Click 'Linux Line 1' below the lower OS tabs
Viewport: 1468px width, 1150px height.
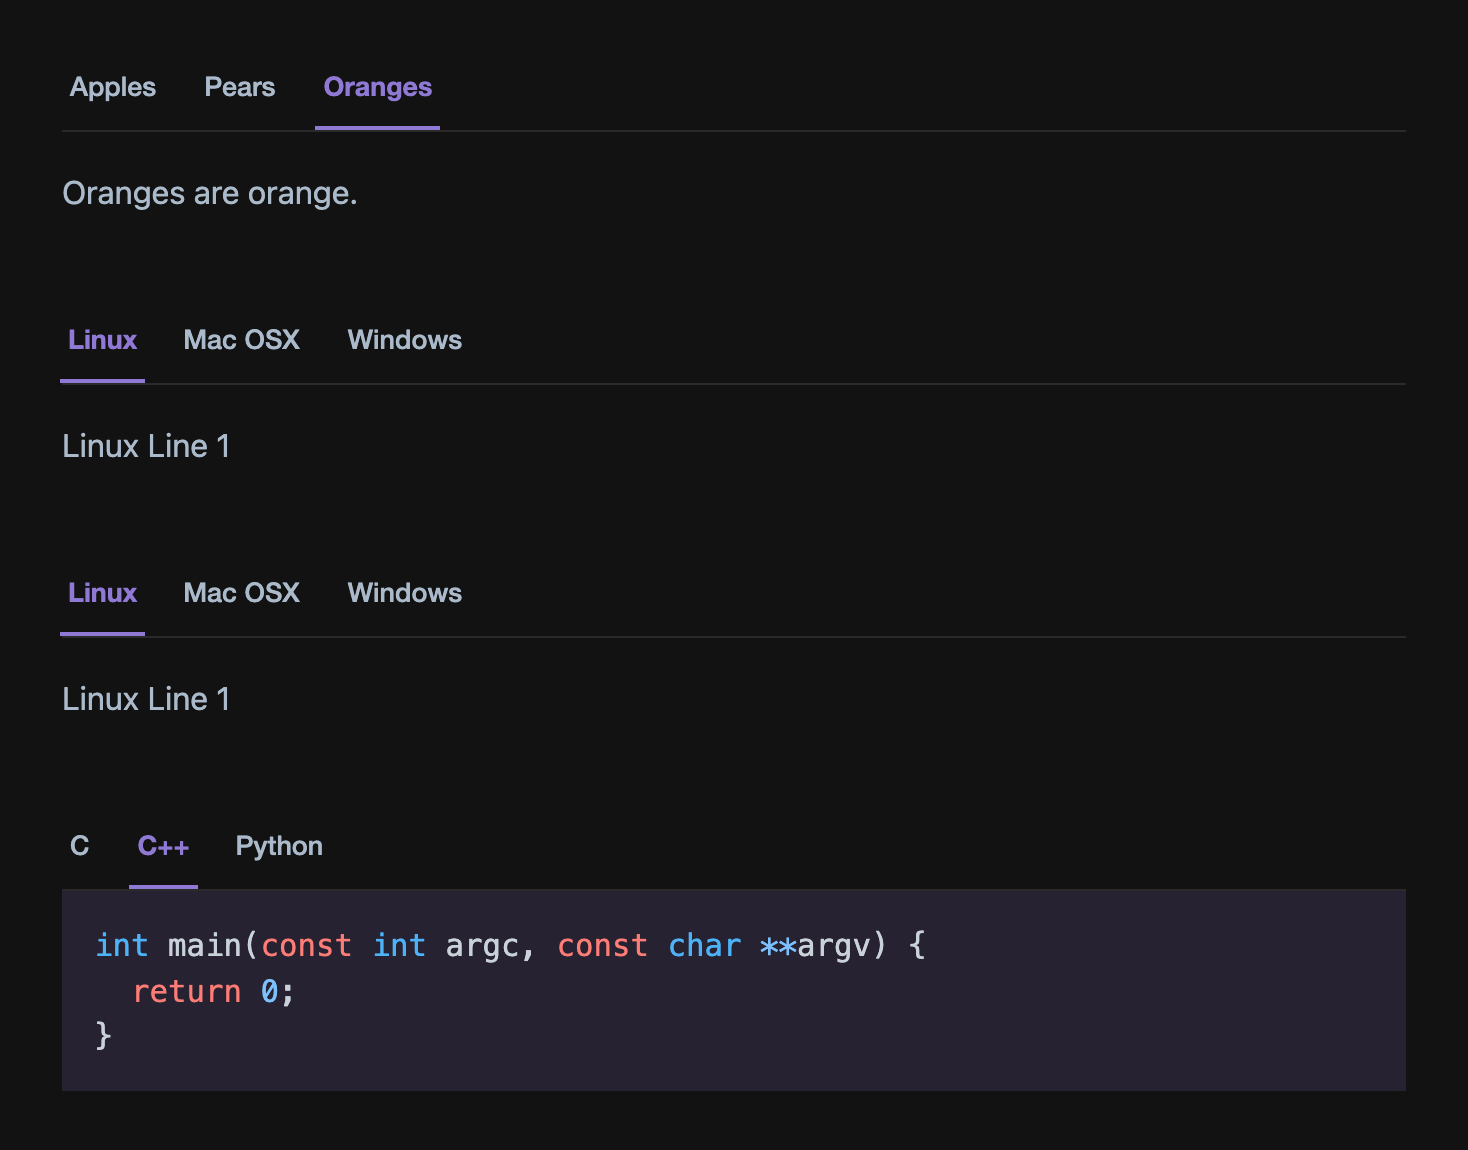point(146,699)
